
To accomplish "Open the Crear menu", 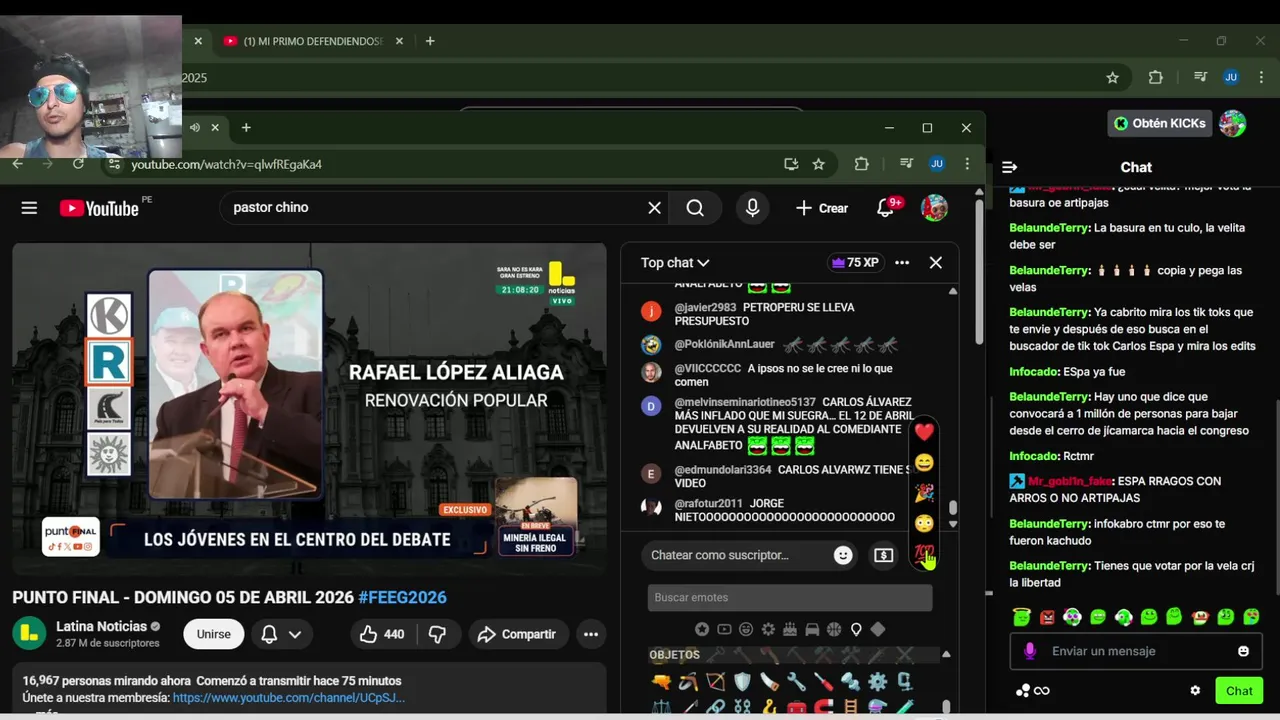I will [x=821, y=208].
